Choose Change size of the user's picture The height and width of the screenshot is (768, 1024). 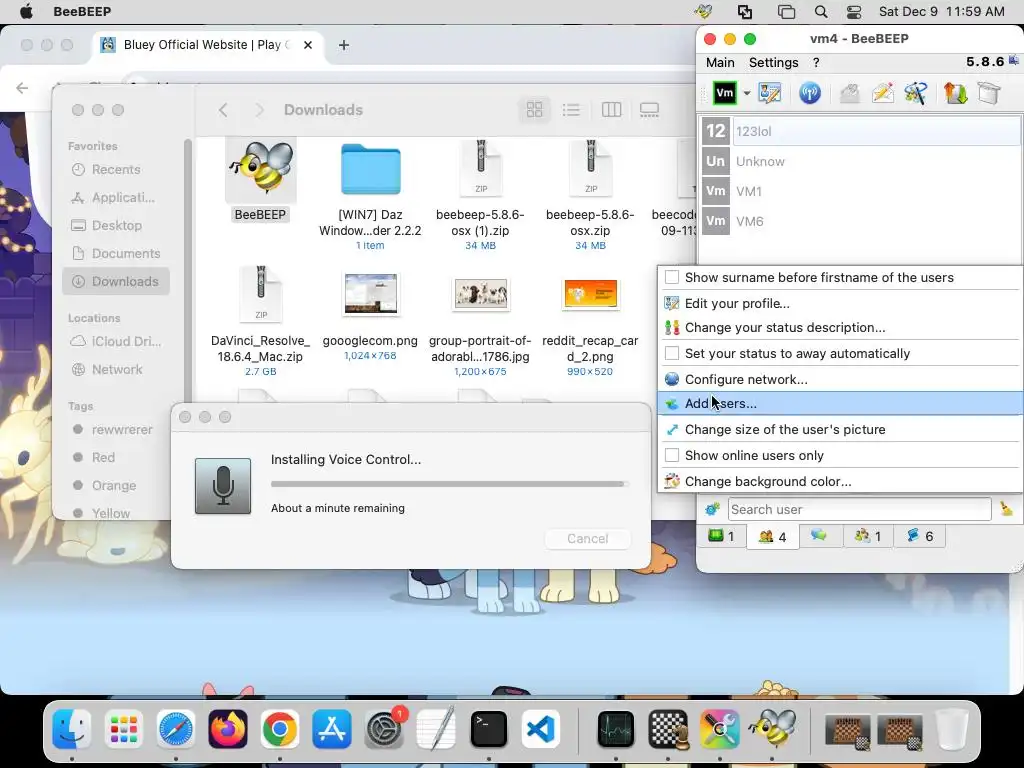[x=840, y=430]
